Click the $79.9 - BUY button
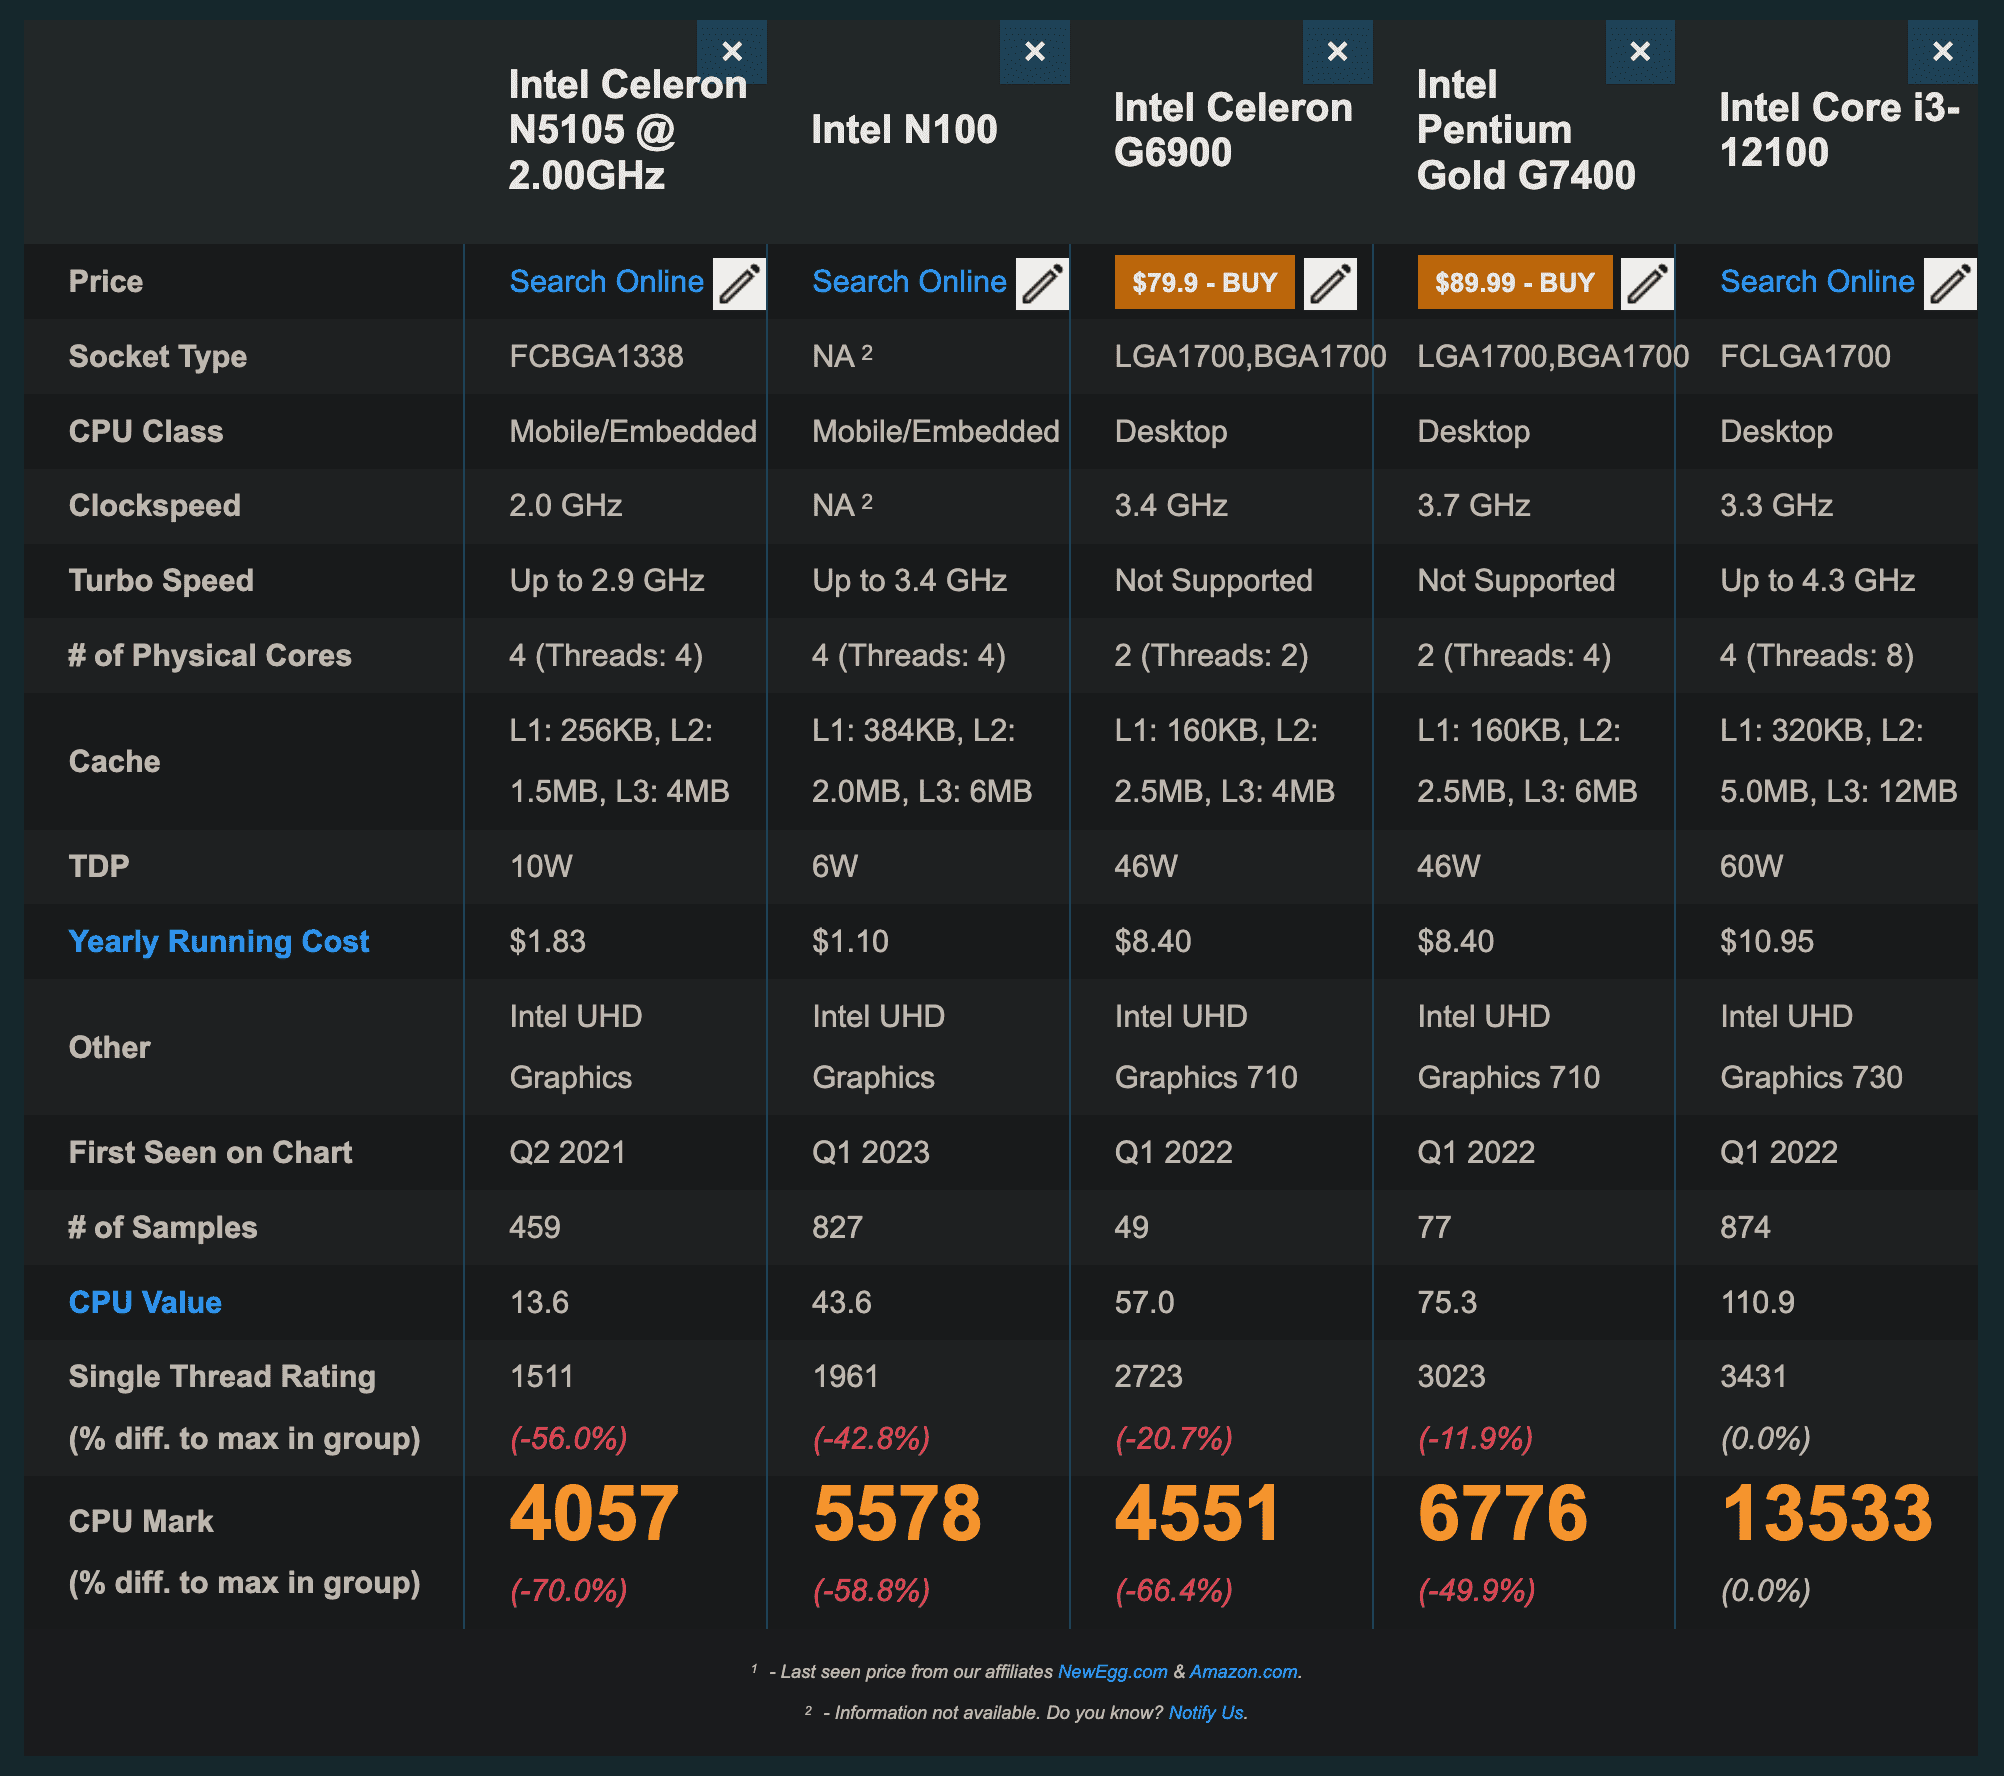 (x=1204, y=282)
